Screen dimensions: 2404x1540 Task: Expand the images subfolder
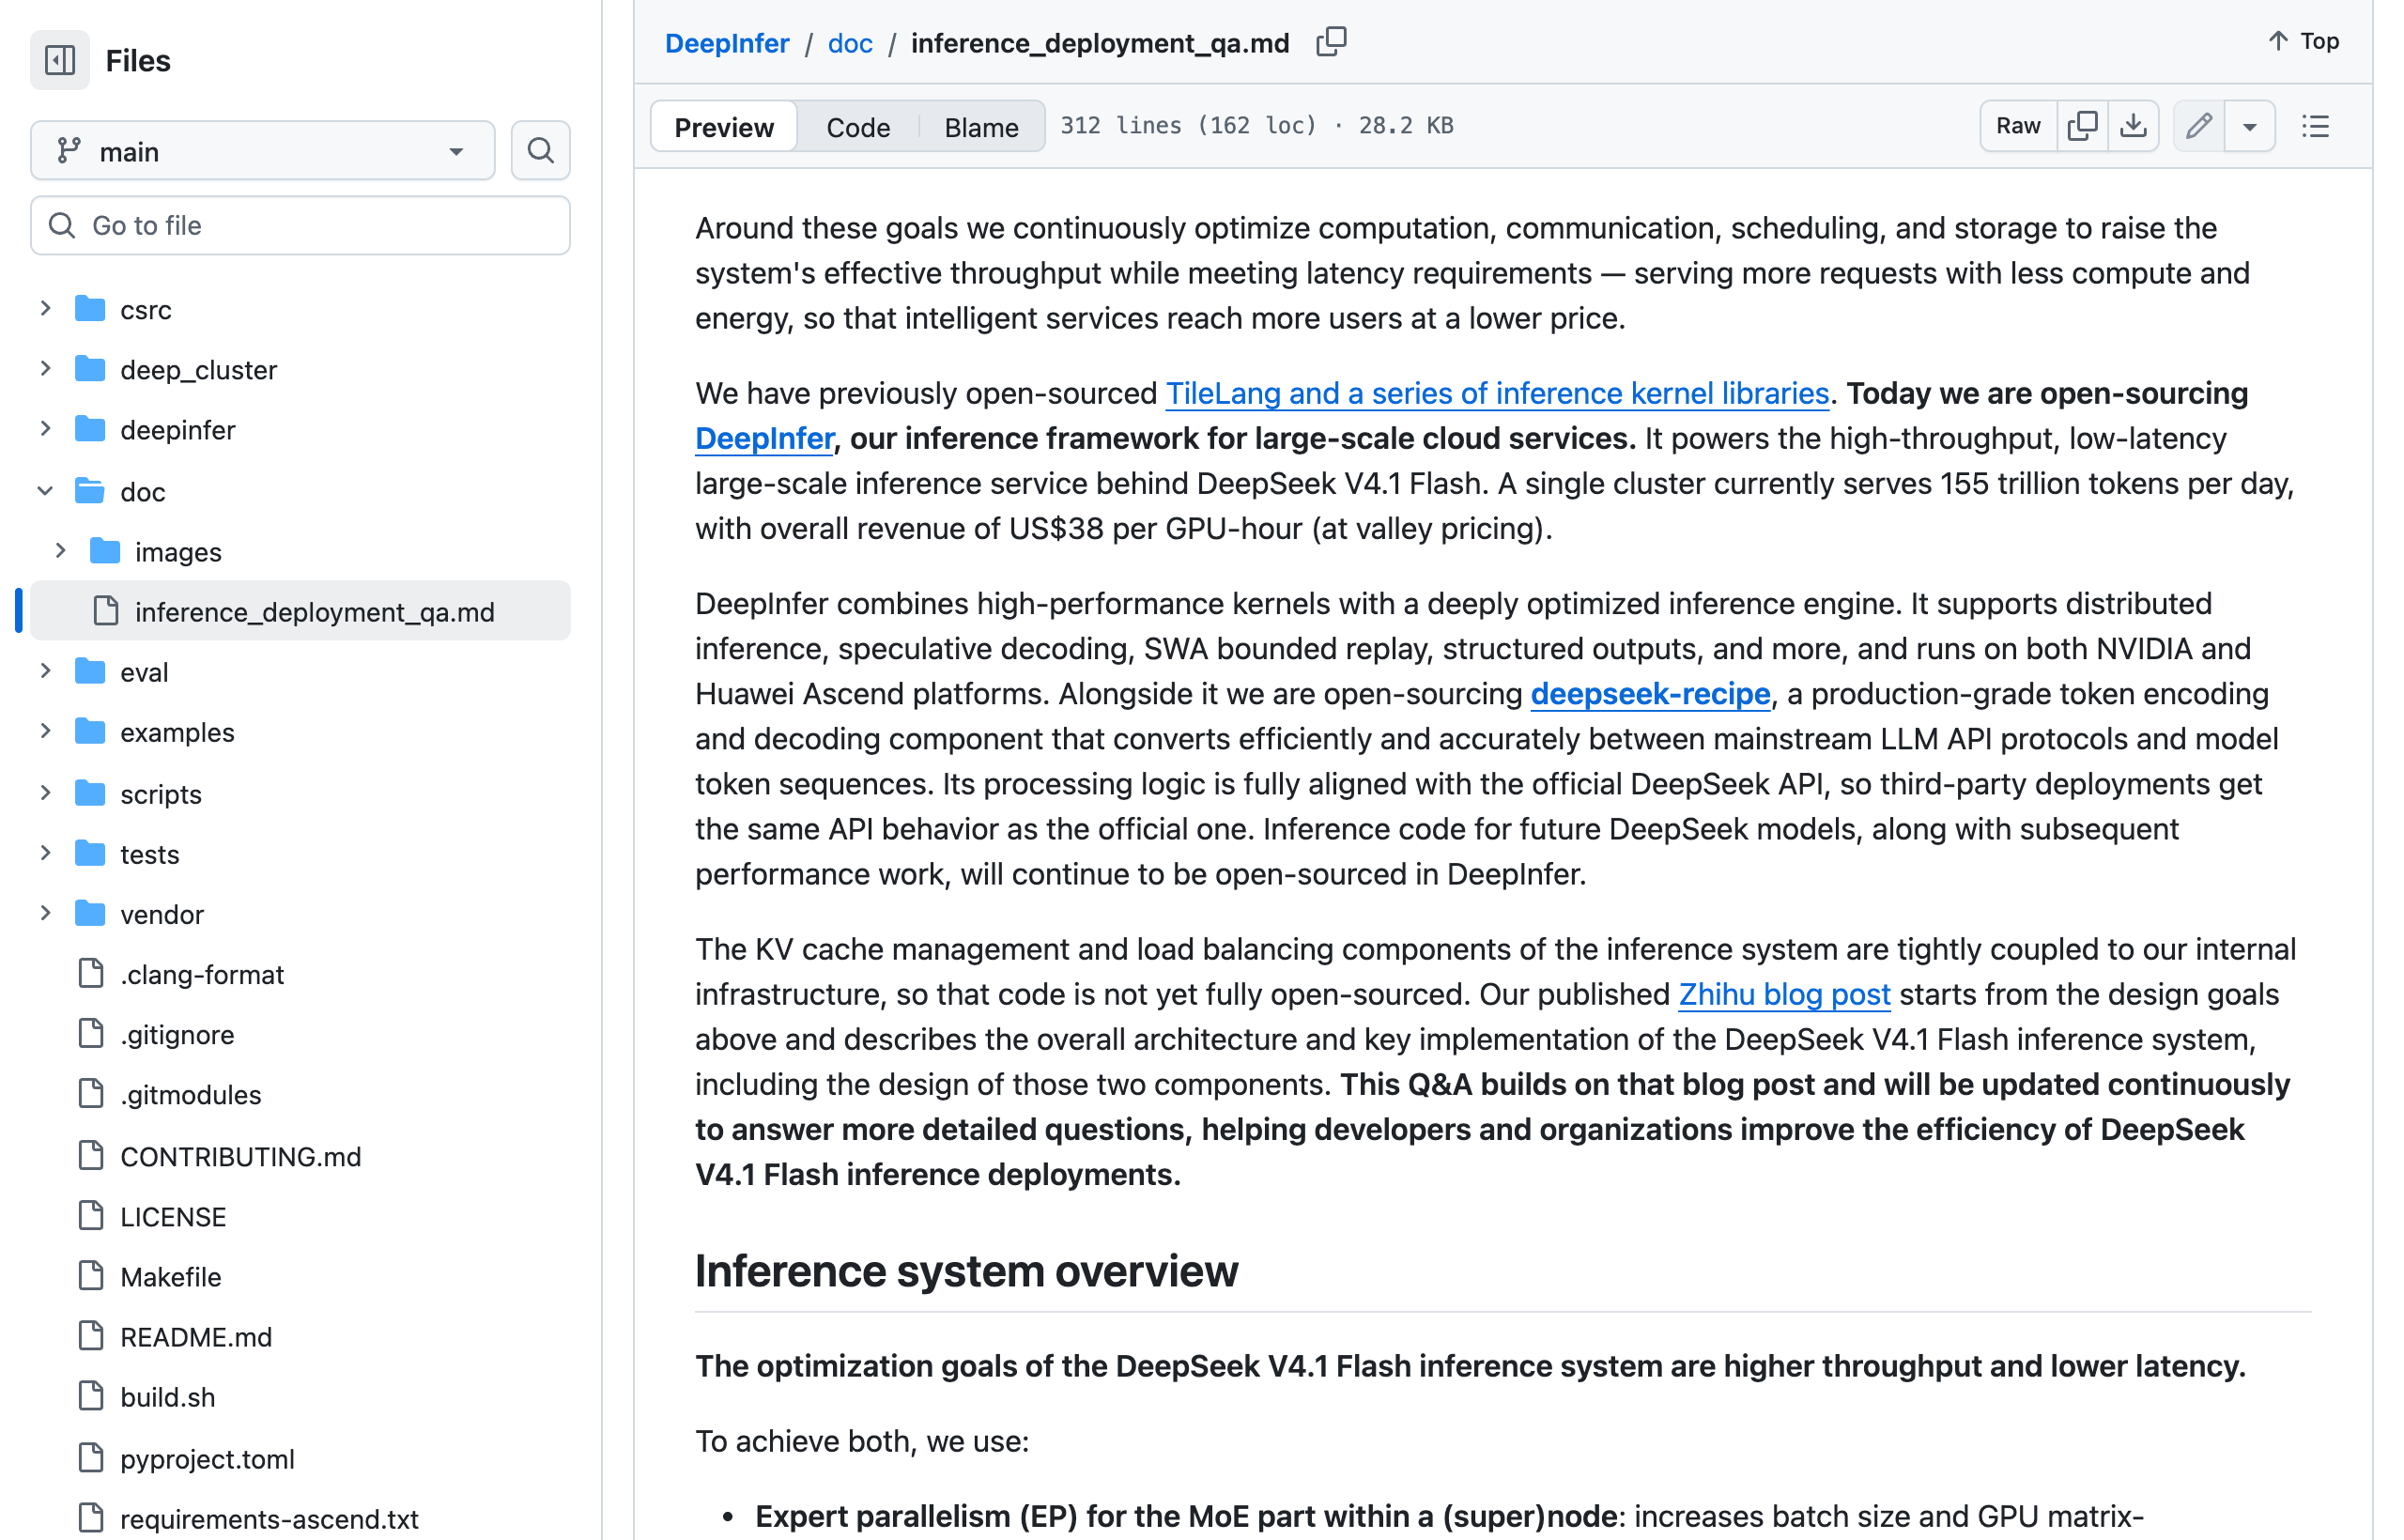60,551
